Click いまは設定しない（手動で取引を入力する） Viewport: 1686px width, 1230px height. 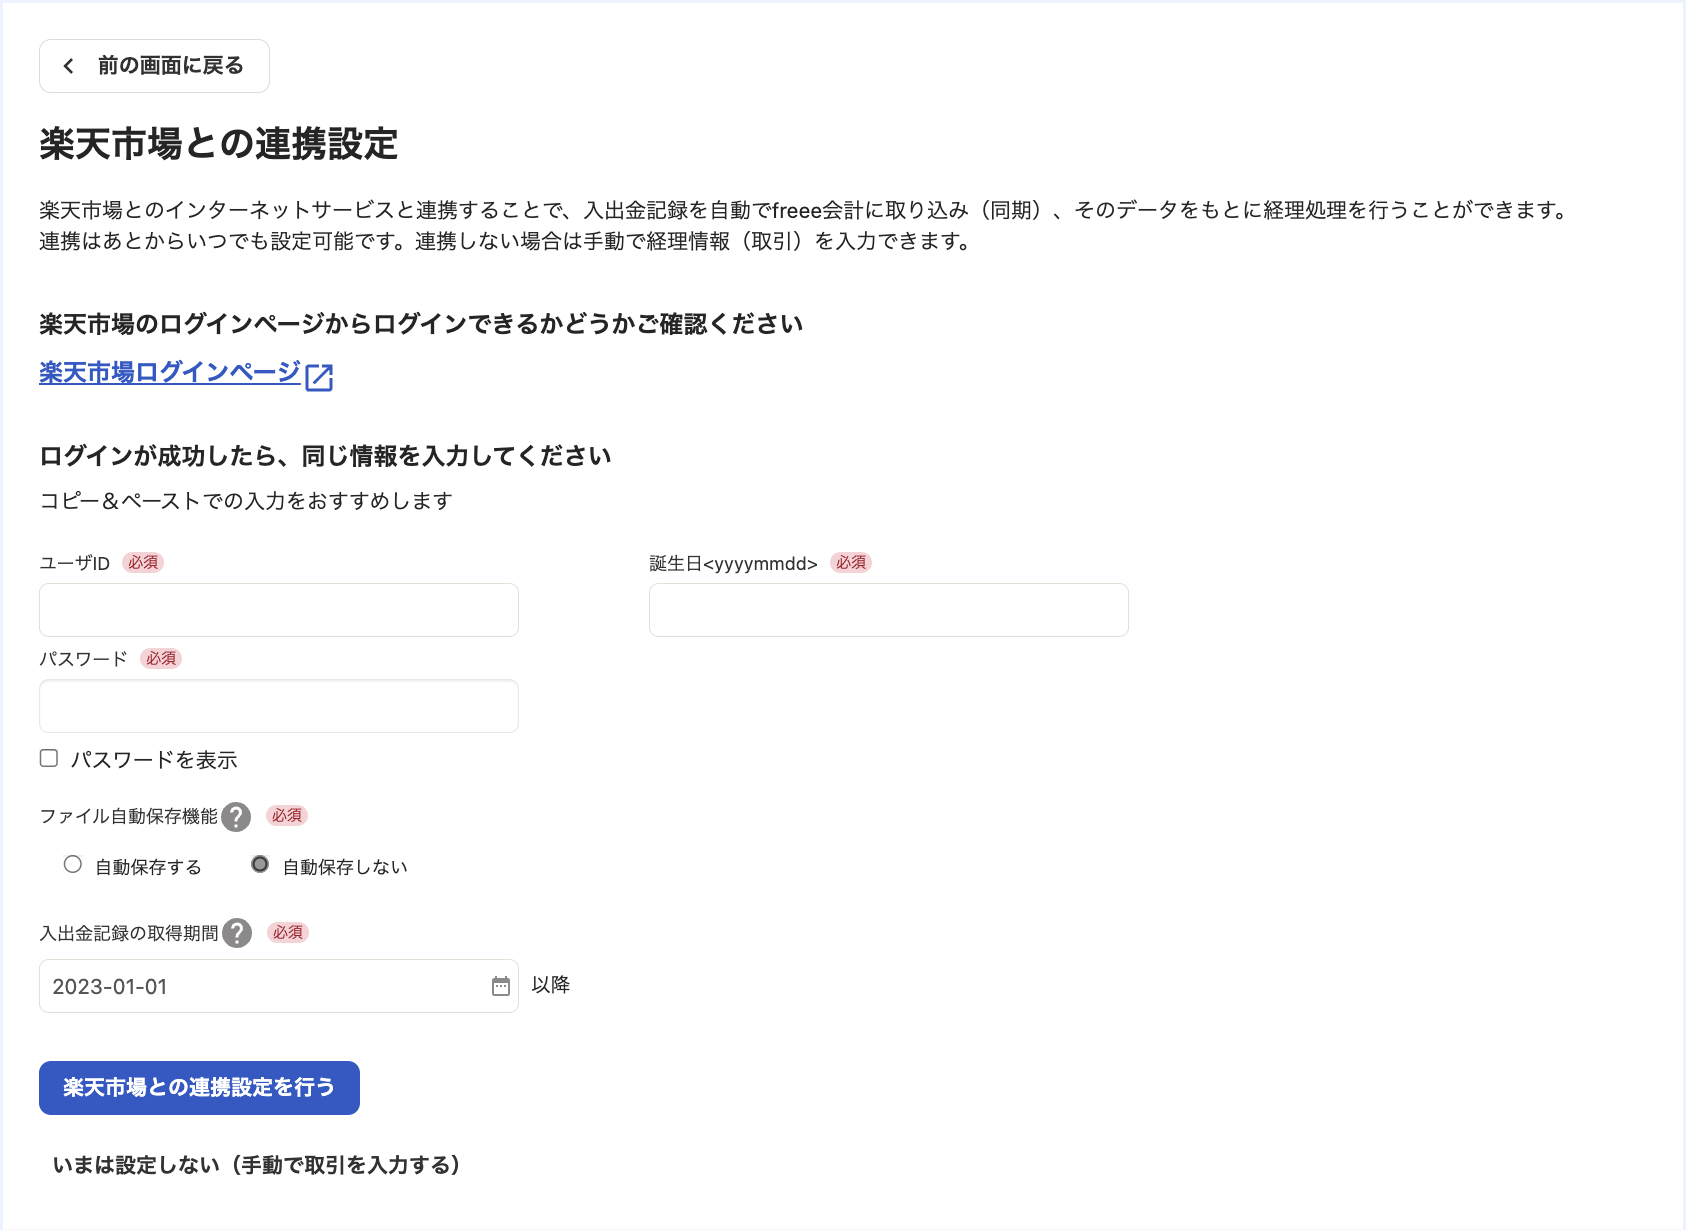pos(256,1165)
